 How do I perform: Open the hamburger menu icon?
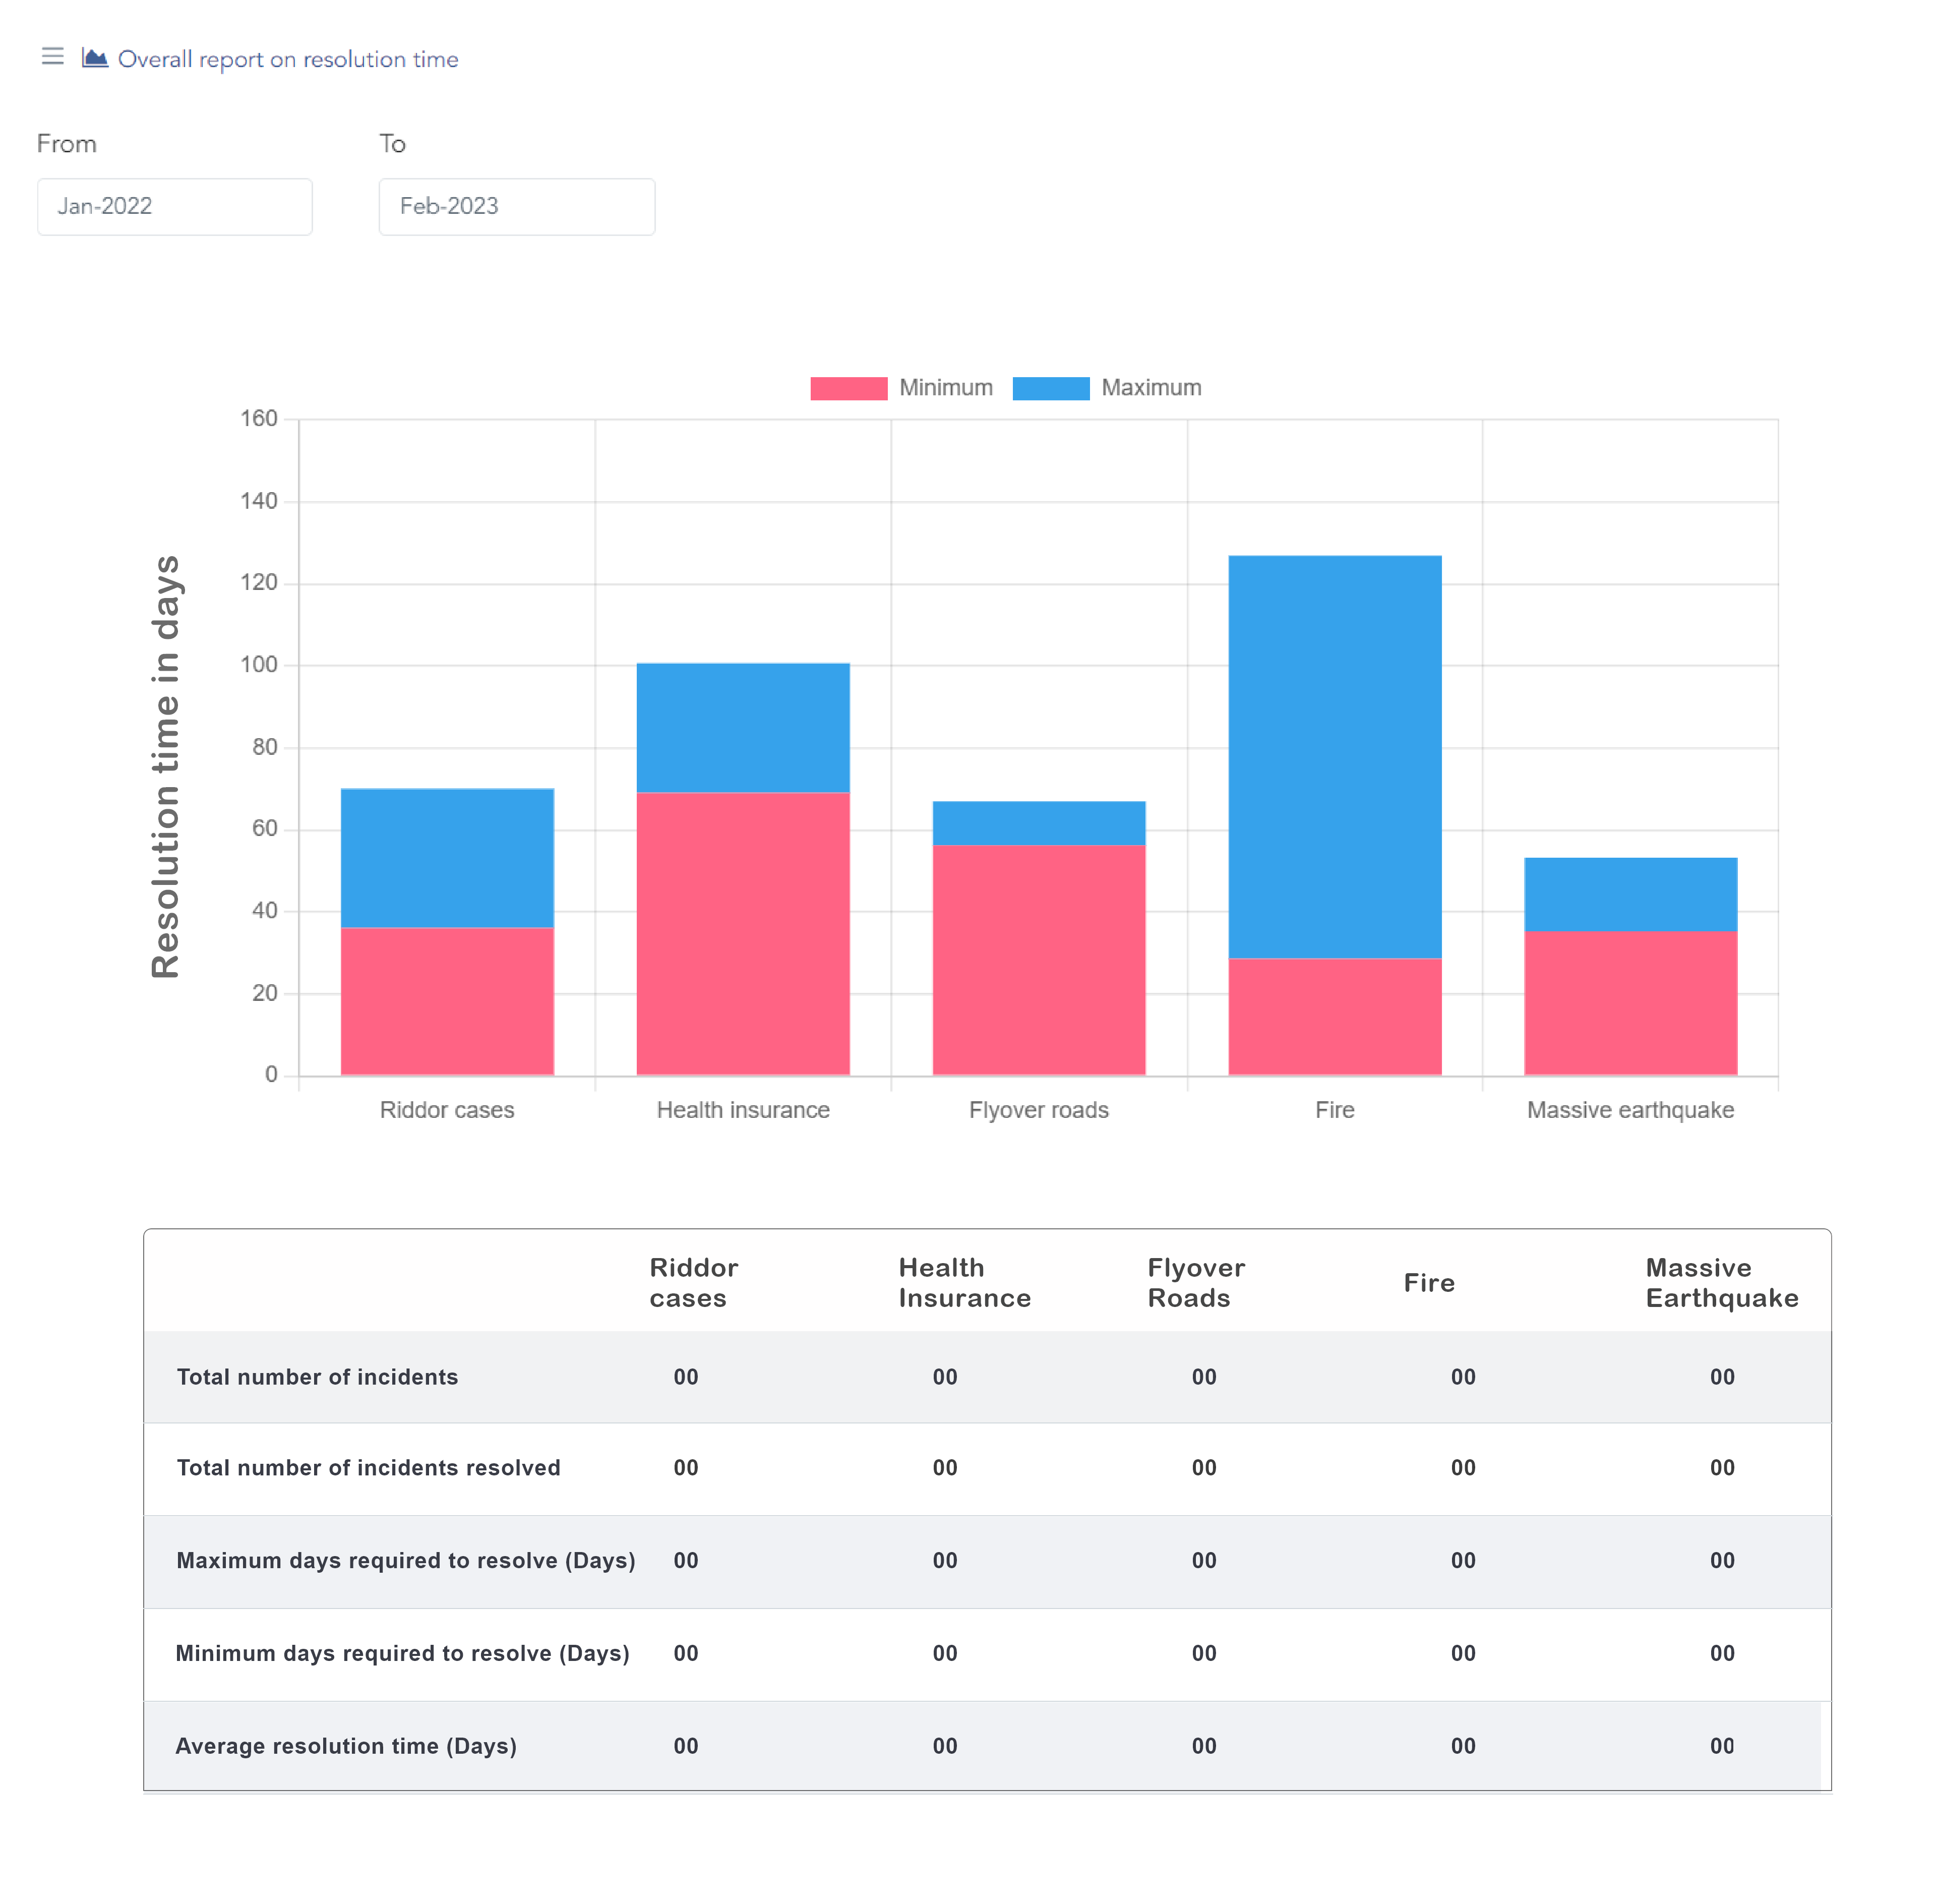click(52, 57)
